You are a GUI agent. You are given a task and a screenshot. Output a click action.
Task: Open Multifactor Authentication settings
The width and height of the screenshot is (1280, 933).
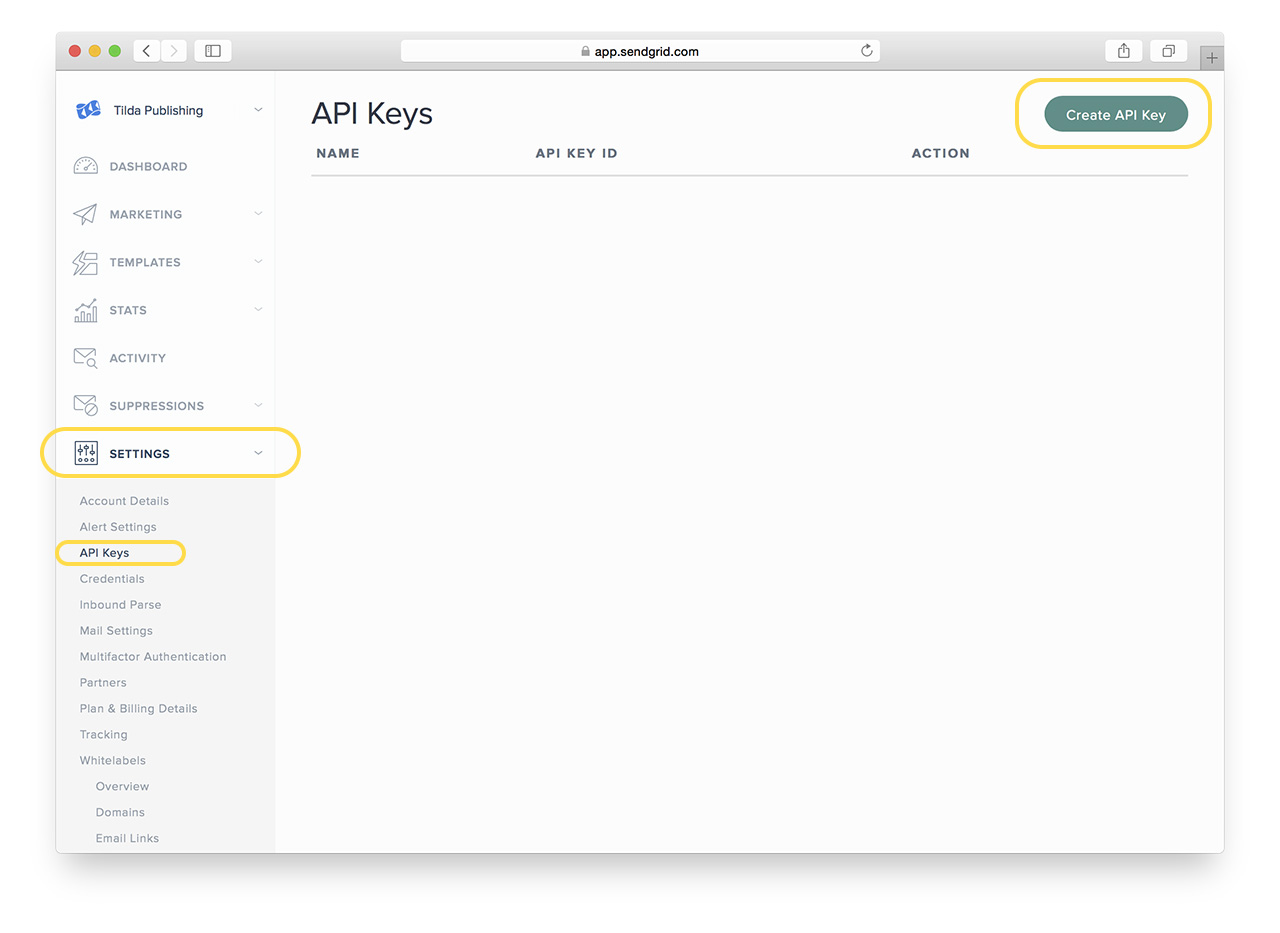click(152, 656)
